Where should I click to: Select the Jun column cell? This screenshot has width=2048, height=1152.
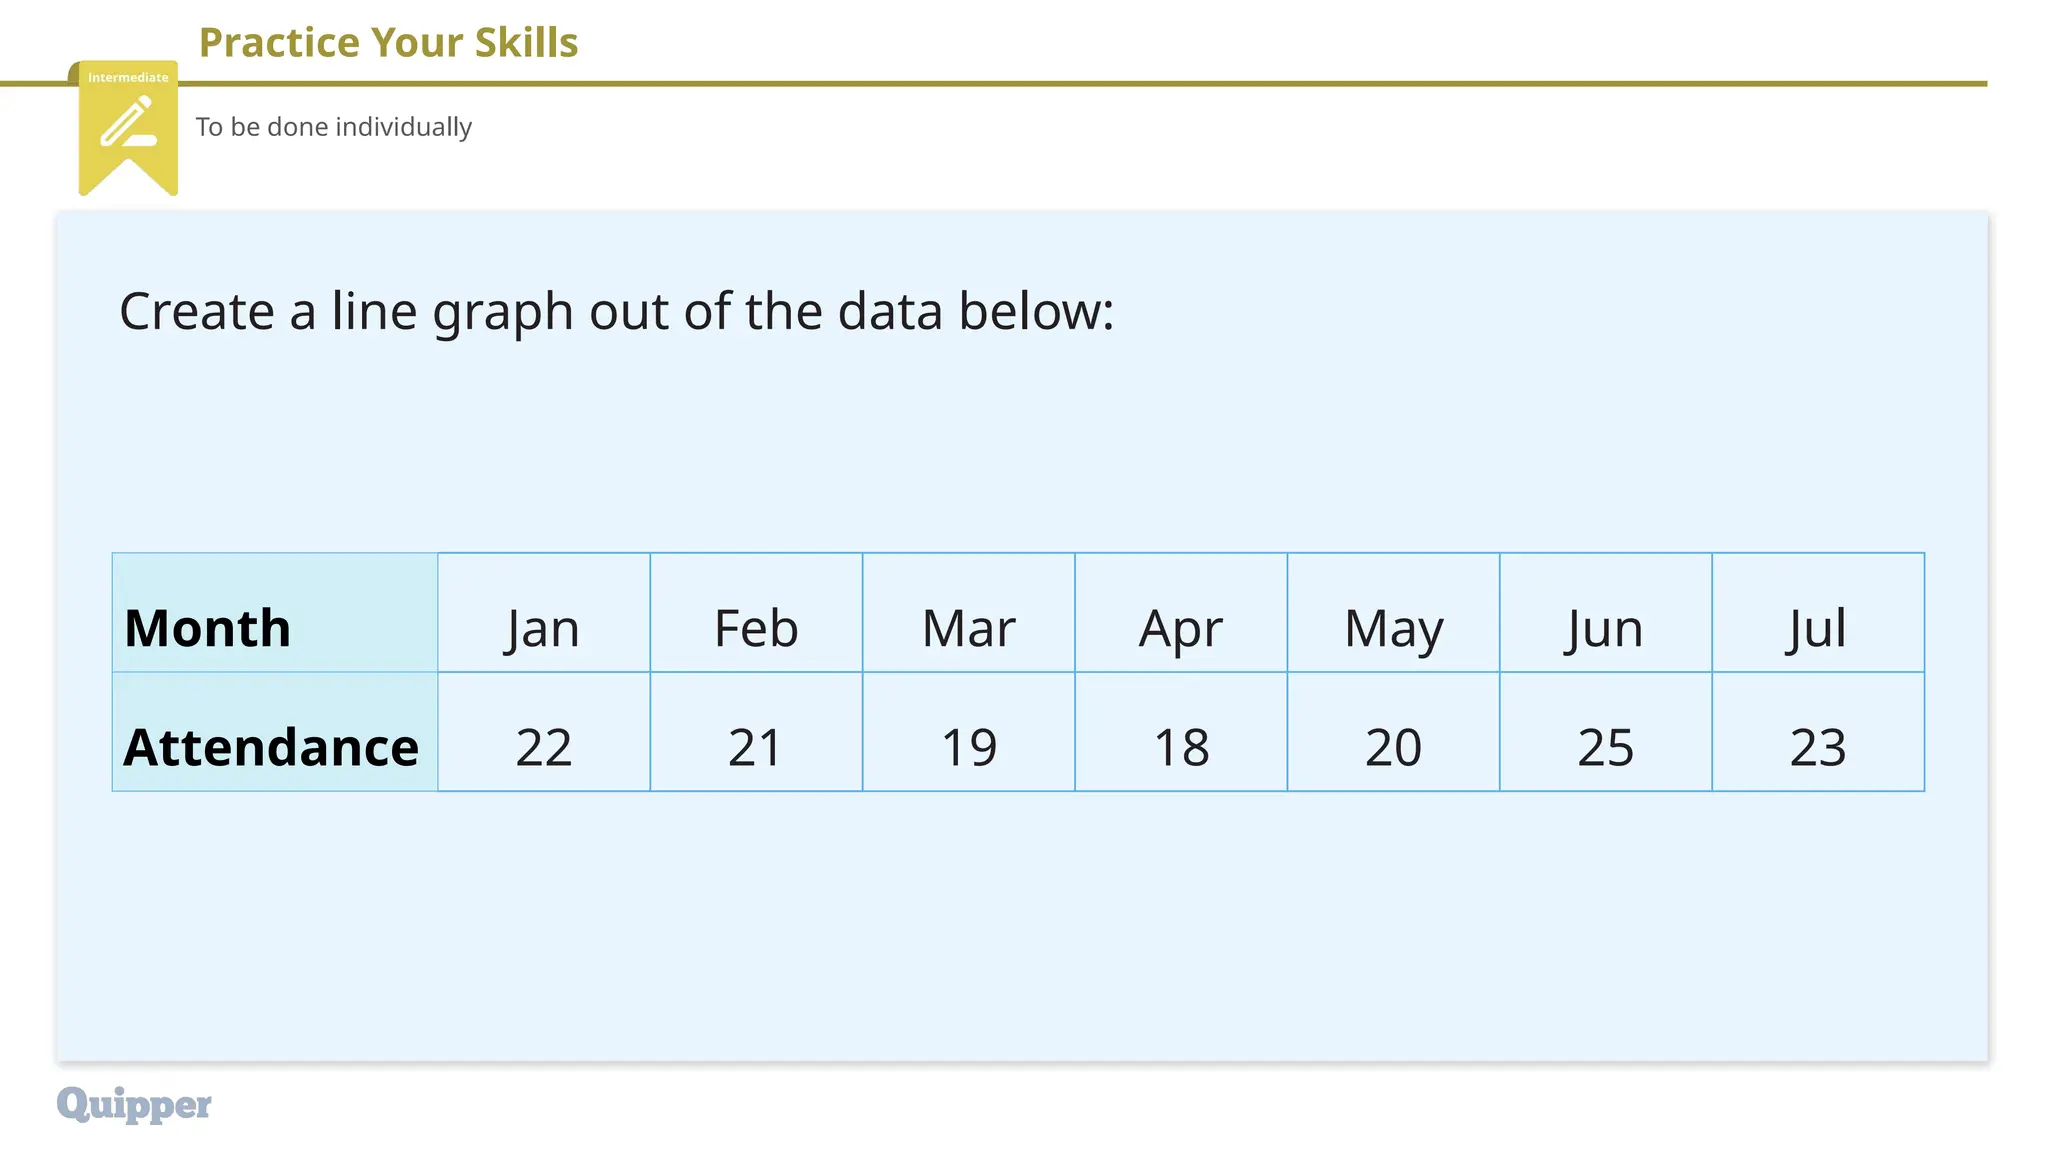pos(1606,612)
